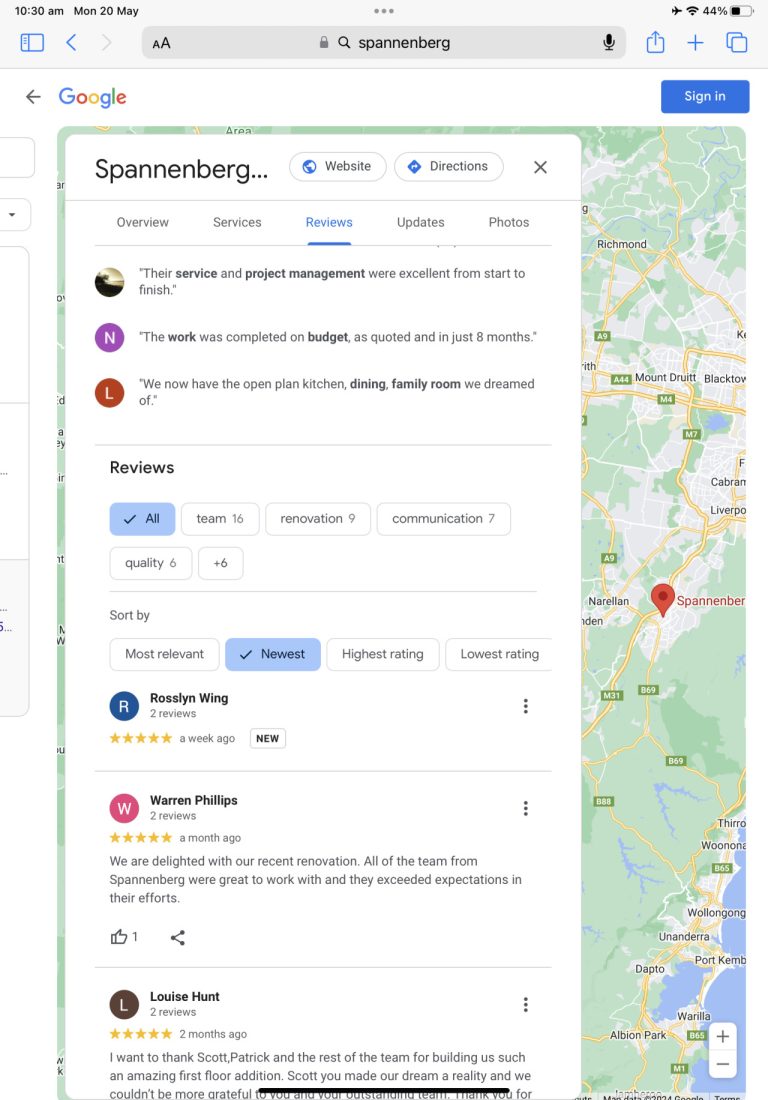The width and height of the screenshot is (768, 1100).
Task: Show Safari tab overview icon
Action: (x=737, y=42)
